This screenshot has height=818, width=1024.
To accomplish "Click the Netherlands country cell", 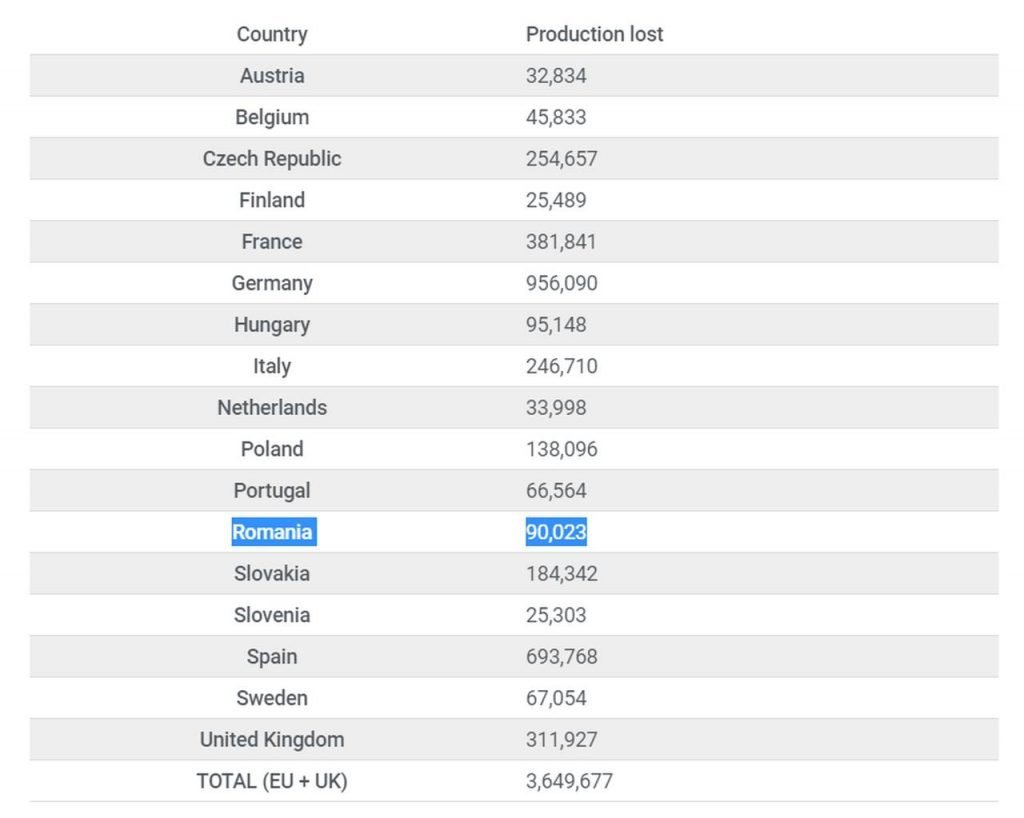I will (x=272, y=407).
